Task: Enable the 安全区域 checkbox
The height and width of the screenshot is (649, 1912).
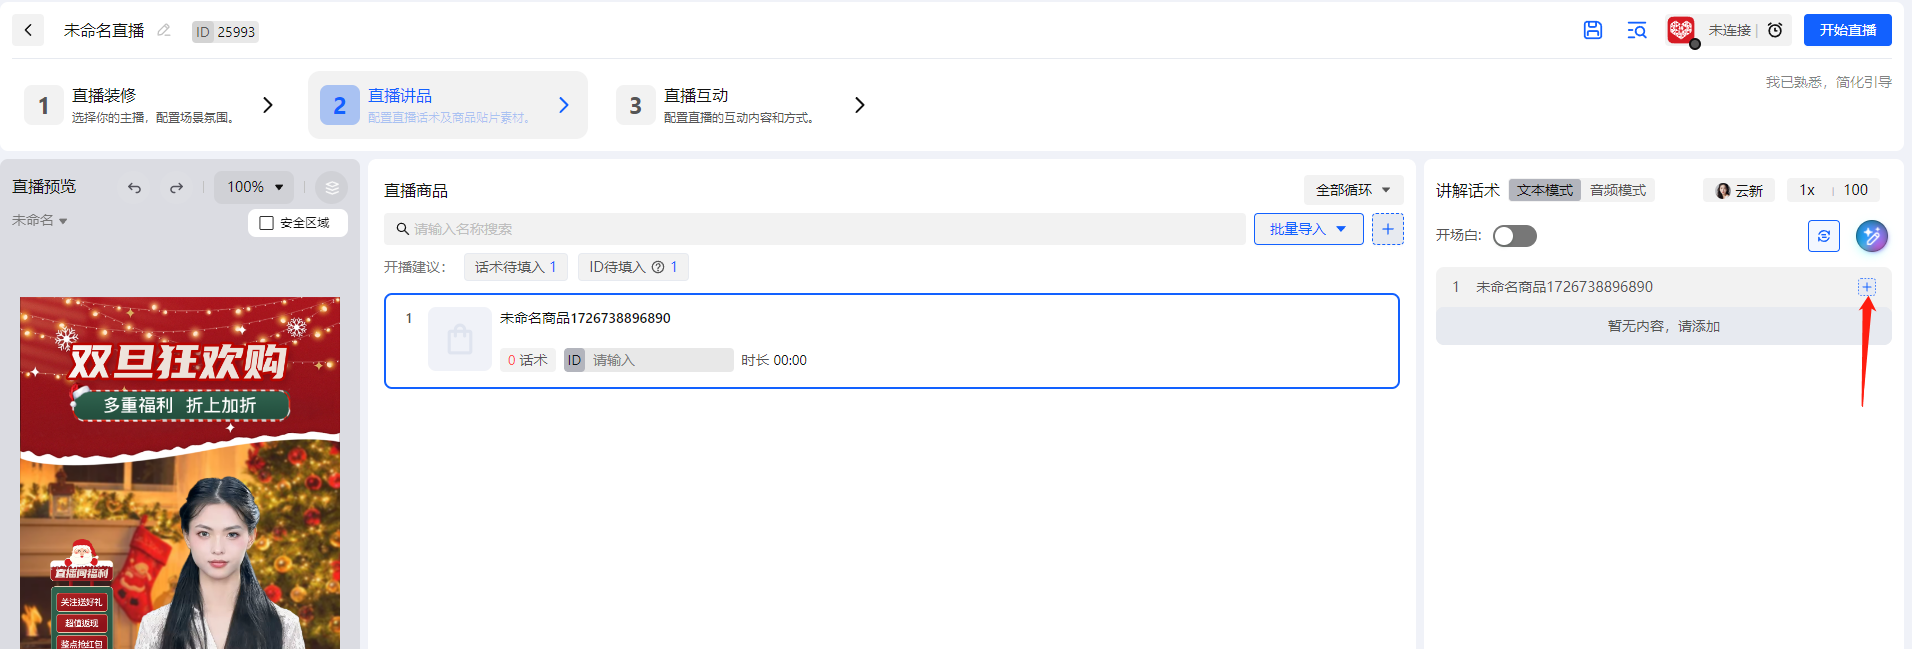Action: pos(267,223)
